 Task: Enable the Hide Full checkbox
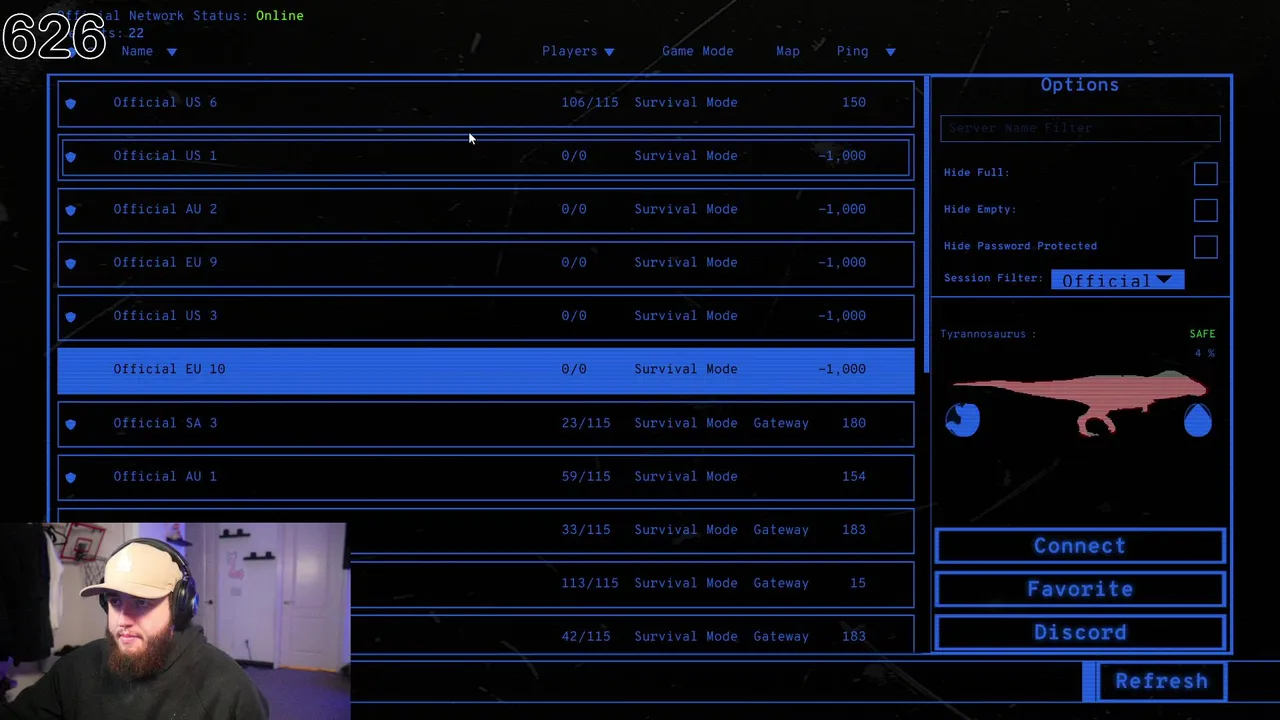point(1205,173)
